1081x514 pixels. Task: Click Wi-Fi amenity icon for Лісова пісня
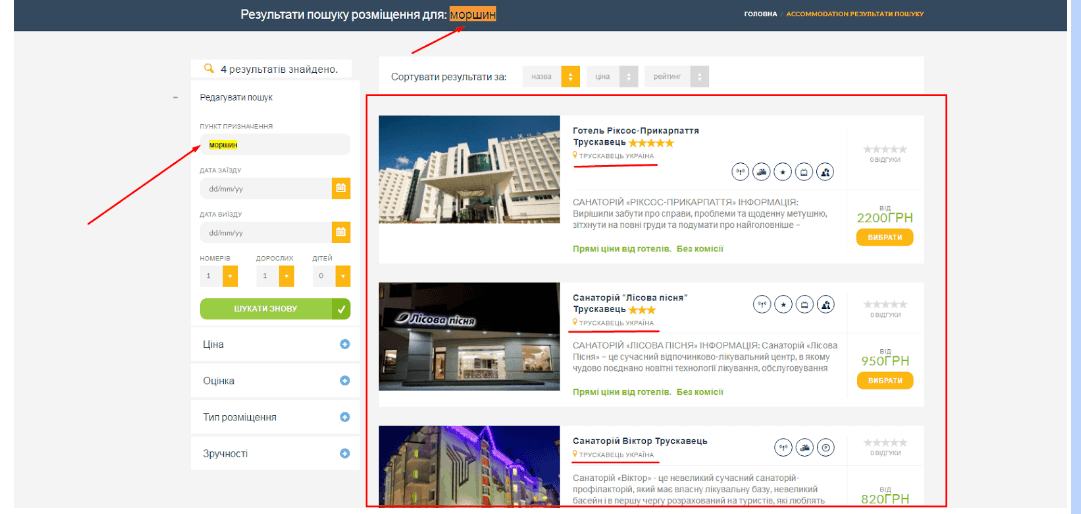click(761, 304)
